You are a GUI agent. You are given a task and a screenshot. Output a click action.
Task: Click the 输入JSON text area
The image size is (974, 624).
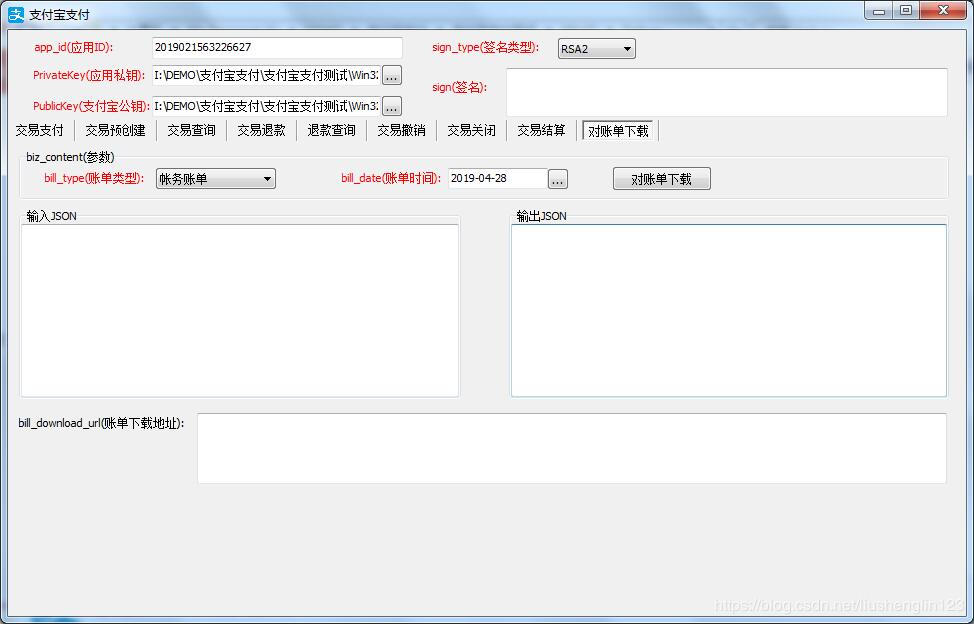point(240,310)
